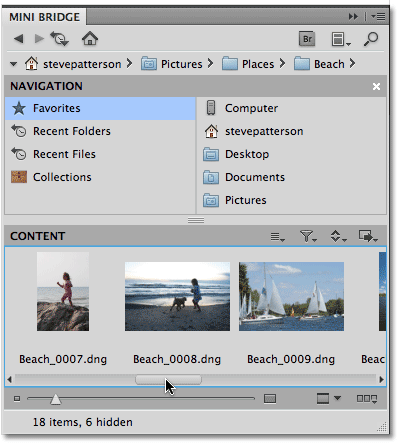Select Recent Files in Navigation
This screenshot has height=443, width=397.
(100, 154)
